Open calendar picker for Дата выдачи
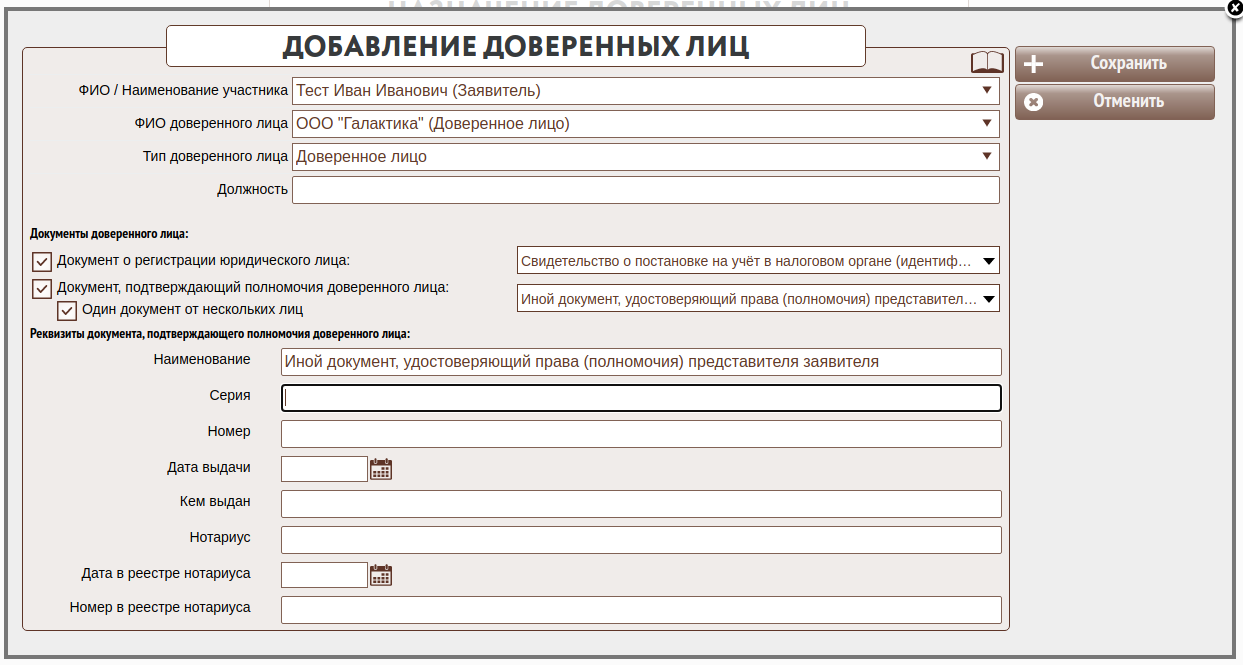 click(x=381, y=469)
